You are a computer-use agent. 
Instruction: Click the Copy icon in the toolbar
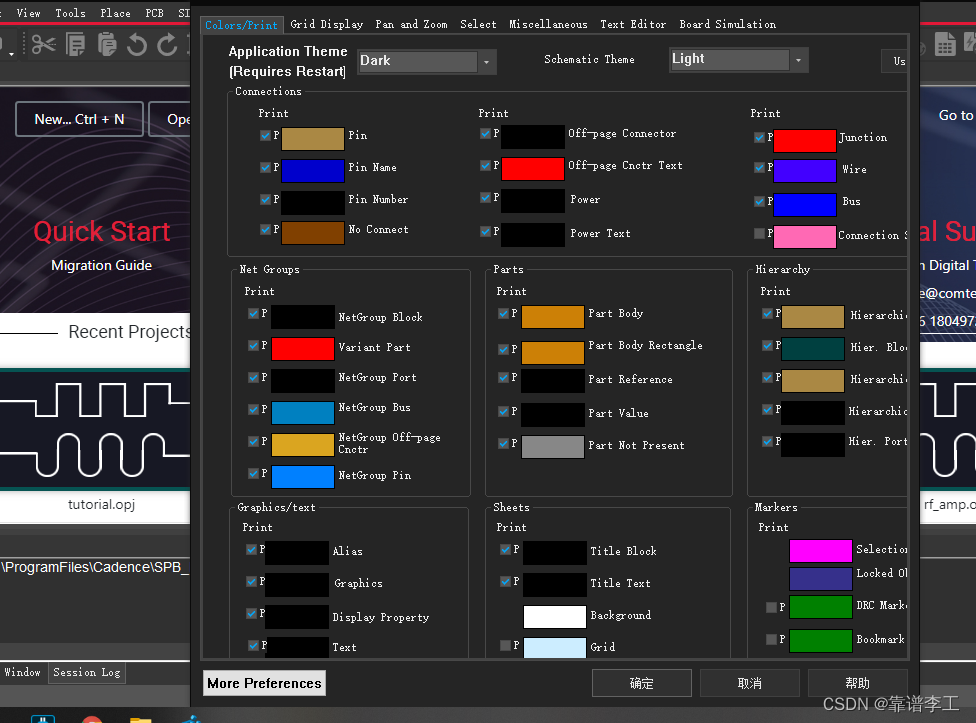click(75, 45)
